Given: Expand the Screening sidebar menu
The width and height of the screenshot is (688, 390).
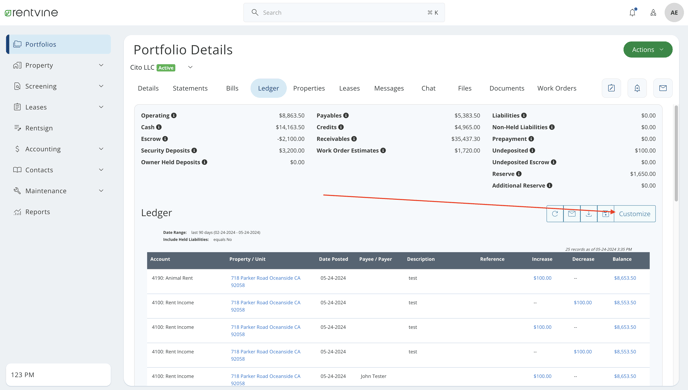Looking at the screenshot, I should 58,86.
